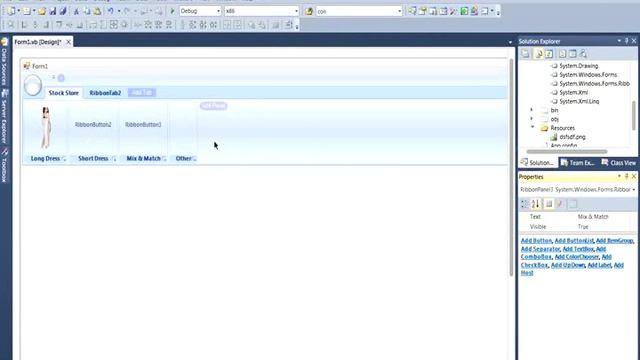The width and height of the screenshot is (640, 360).
Task: Open the Solution Explorer window icon in main toolbar
Action: tap(412, 11)
